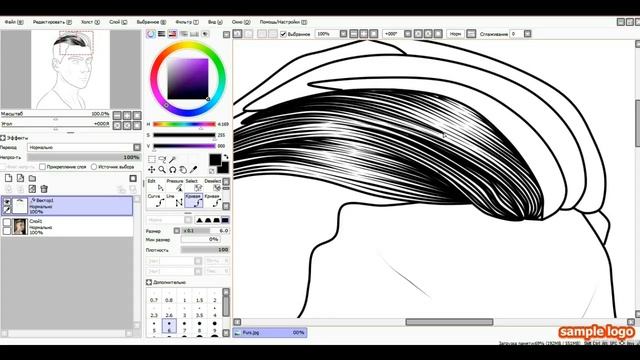Pick brush size preset 0.7

click(154, 297)
